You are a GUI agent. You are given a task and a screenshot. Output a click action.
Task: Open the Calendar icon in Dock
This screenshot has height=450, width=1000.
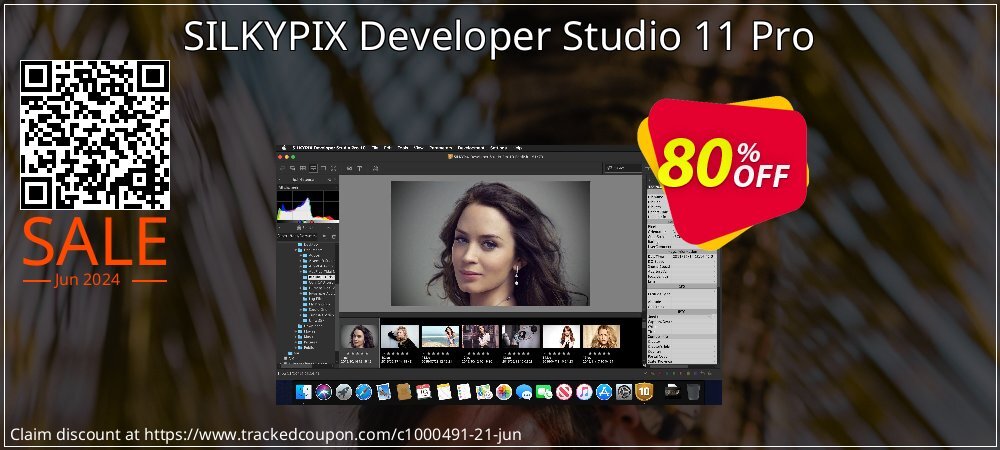click(x=423, y=391)
